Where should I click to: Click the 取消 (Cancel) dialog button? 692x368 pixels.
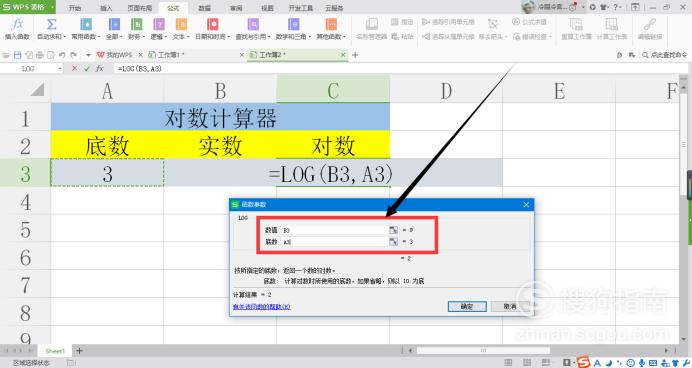(x=510, y=306)
